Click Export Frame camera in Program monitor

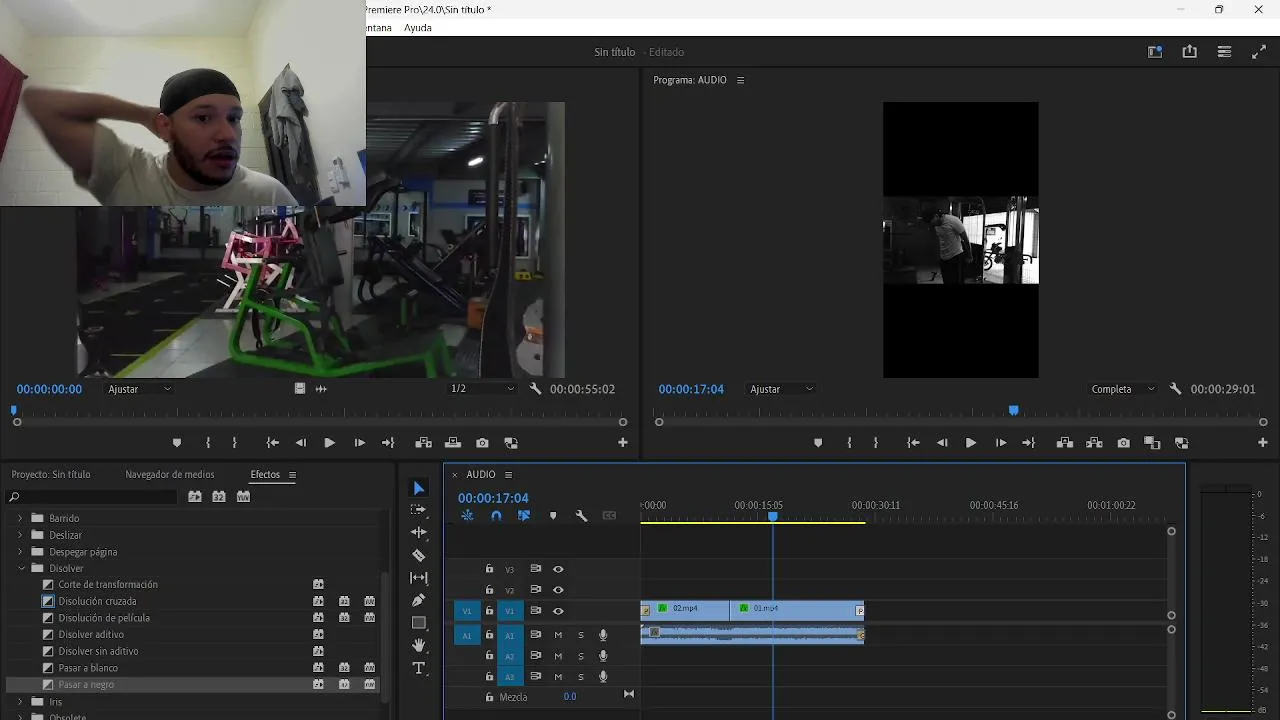click(x=1123, y=443)
